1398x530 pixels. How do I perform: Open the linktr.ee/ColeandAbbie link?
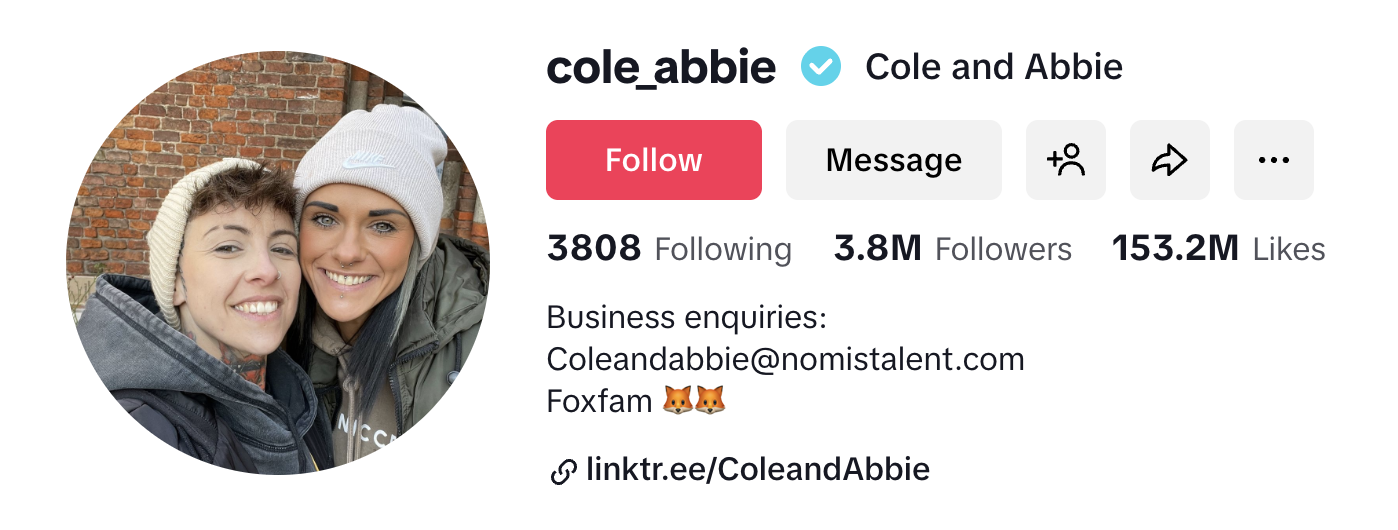point(758,469)
